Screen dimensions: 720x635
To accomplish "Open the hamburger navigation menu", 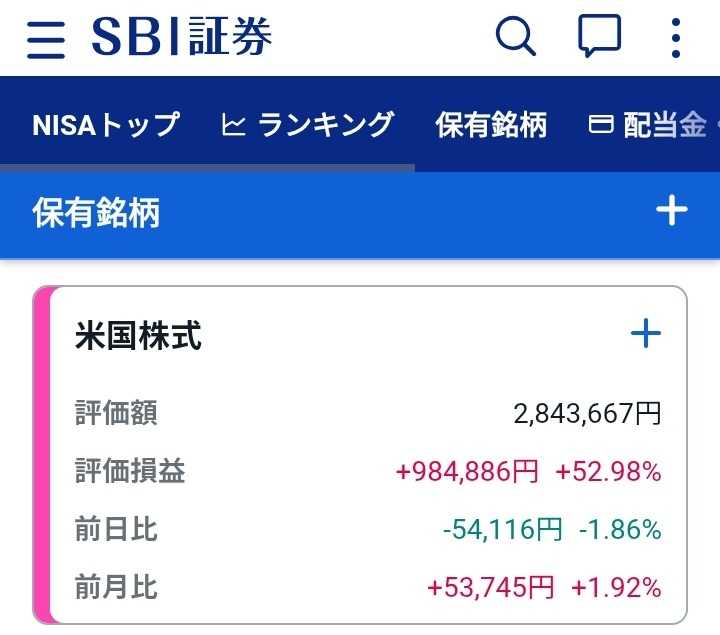I will click(x=46, y=40).
